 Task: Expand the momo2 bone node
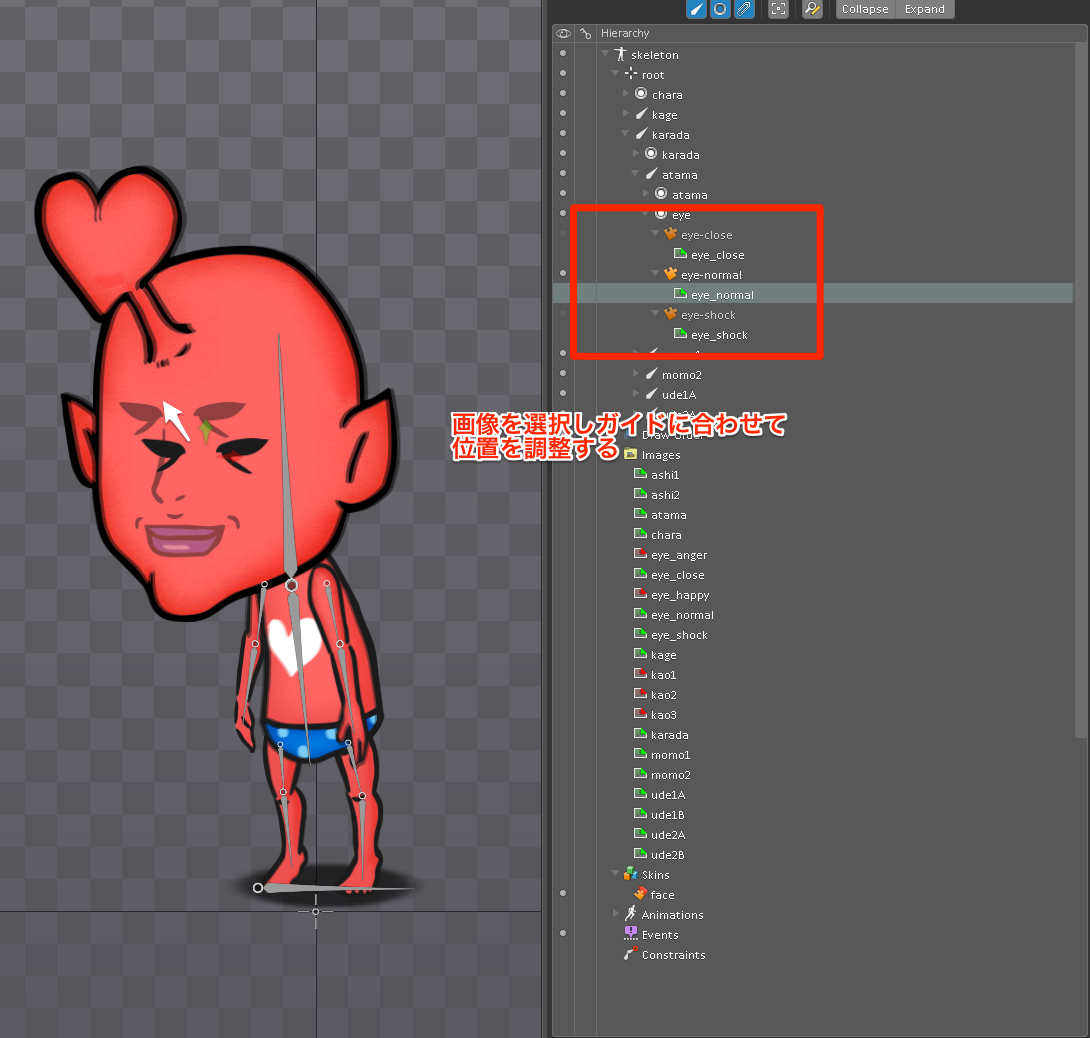[637, 374]
